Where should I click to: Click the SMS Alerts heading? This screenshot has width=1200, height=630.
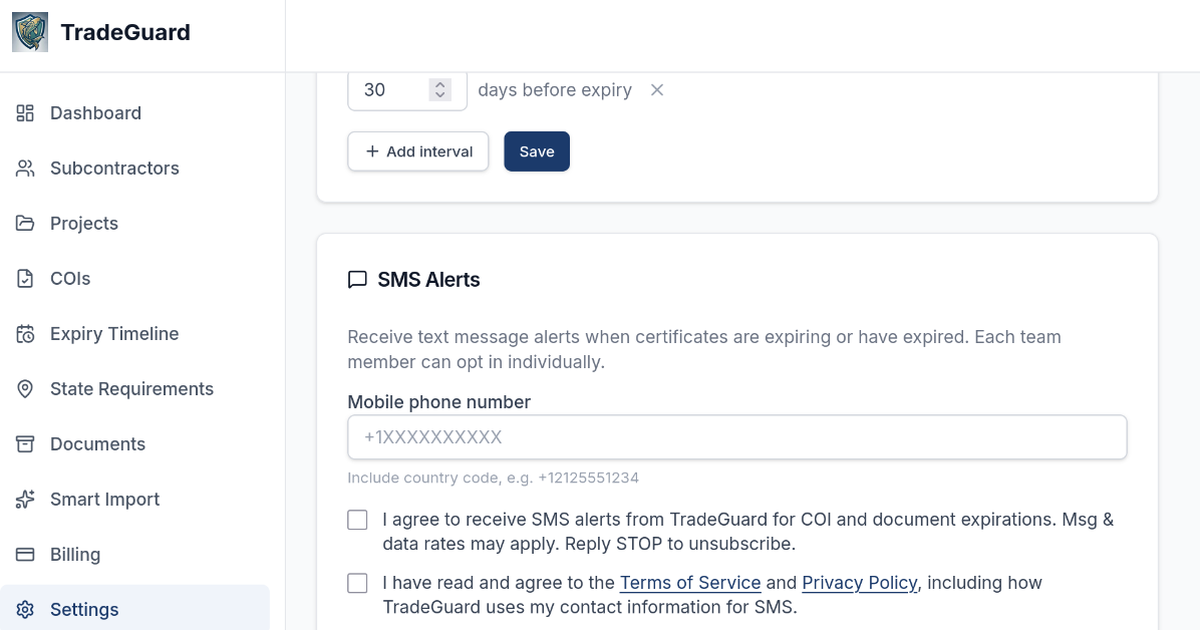click(x=429, y=280)
